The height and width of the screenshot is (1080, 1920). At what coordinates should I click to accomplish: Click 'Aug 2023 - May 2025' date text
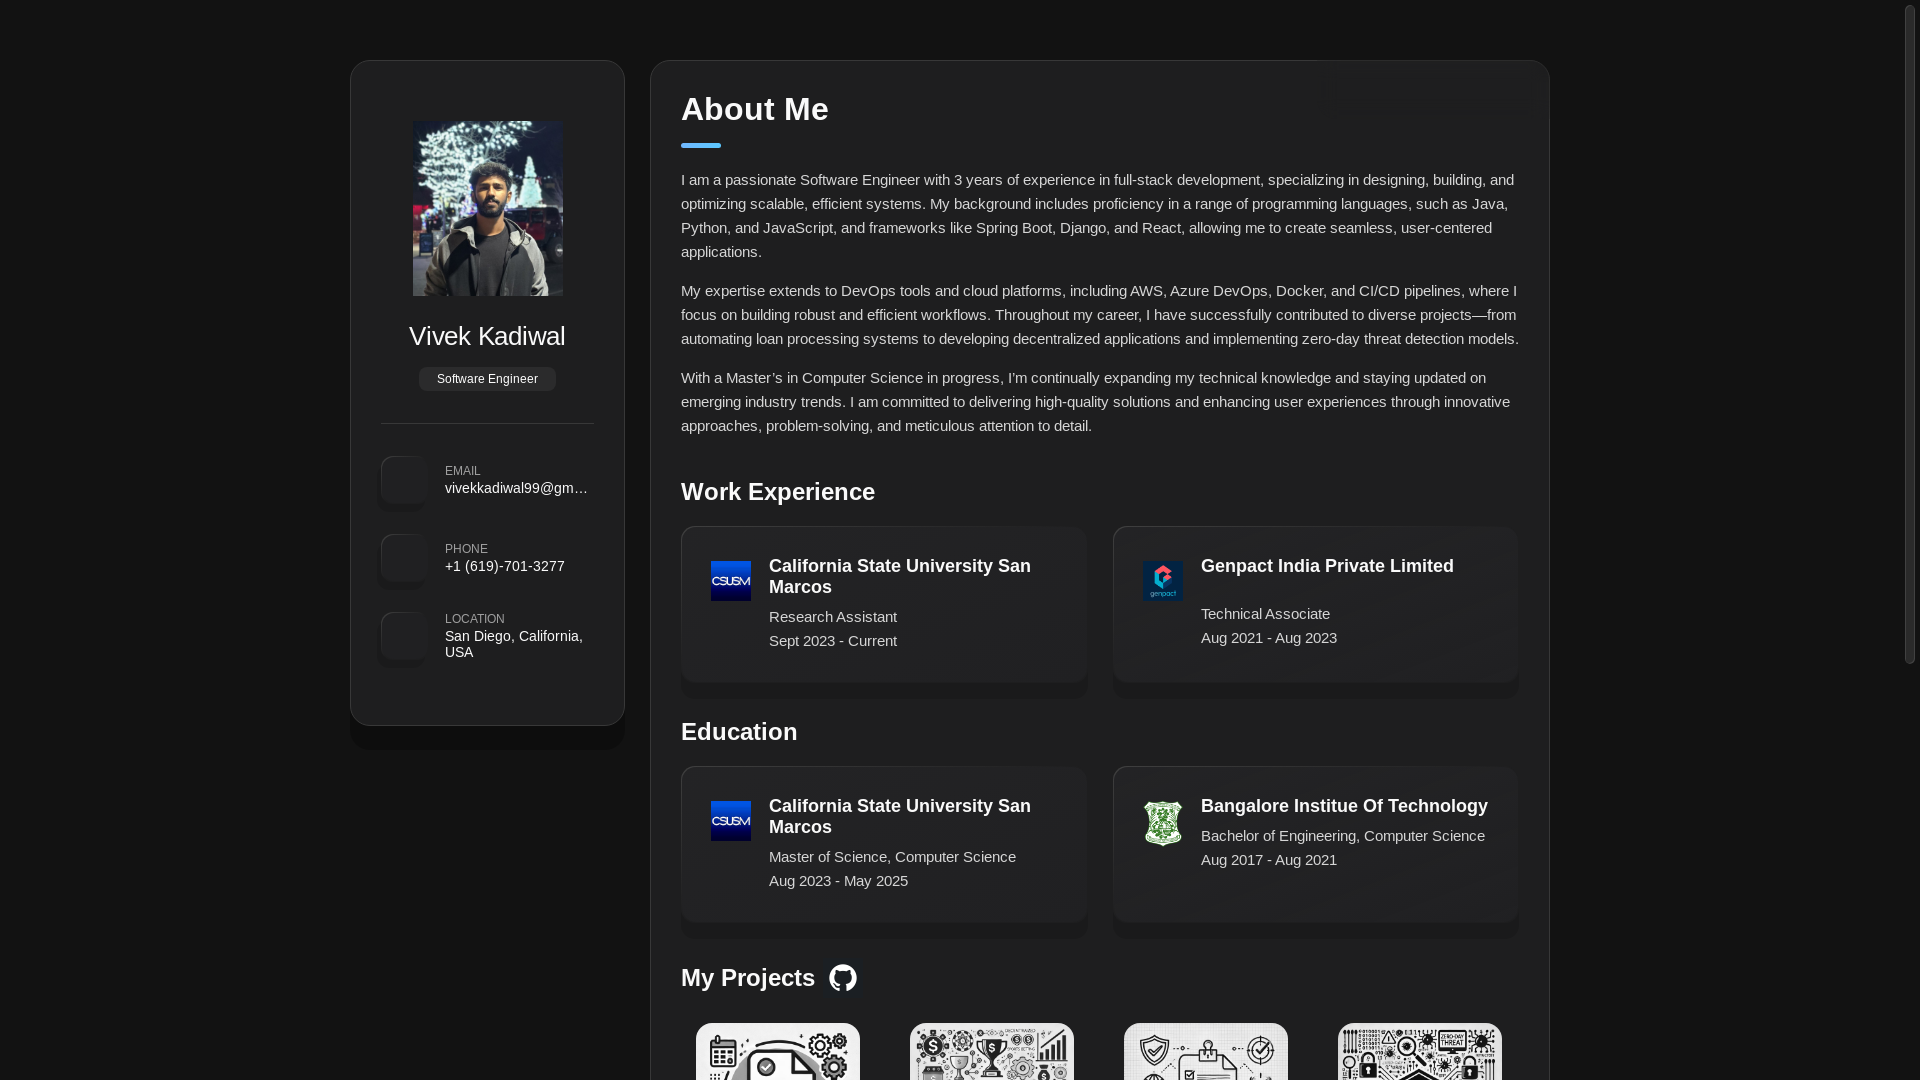[x=839, y=881]
